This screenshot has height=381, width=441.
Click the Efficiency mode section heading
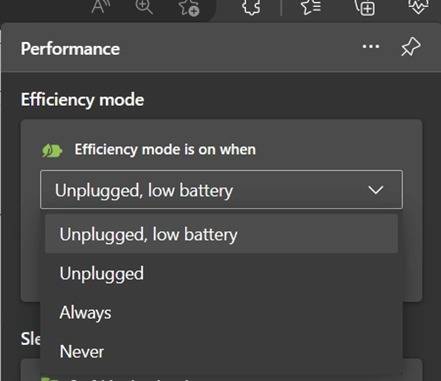pos(82,100)
